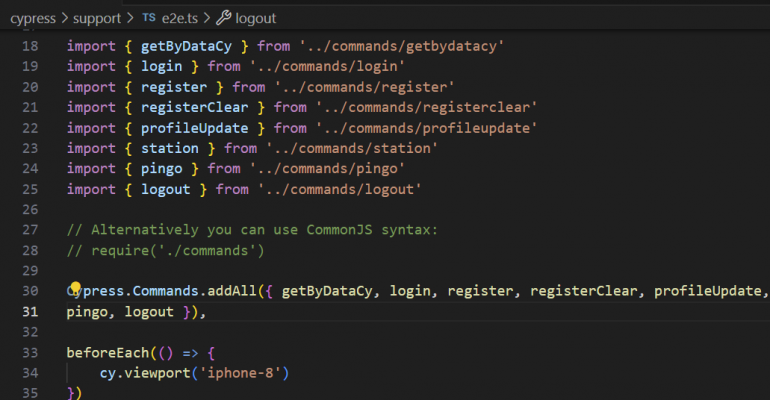The height and width of the screenshot is (400, 770).
Task: Click 'addAll' method on line 30
Action: pyautogui.click(x=232, y=291)
